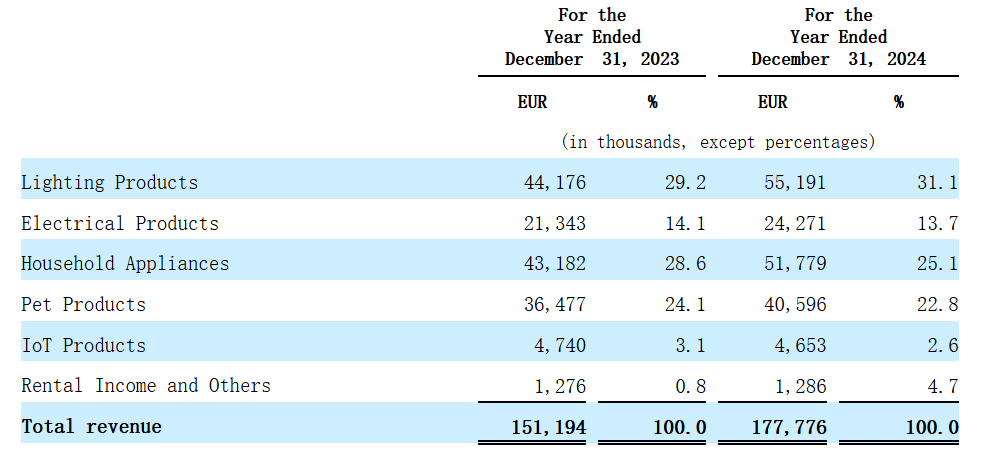This screenshot has width=999, height=455.
Task: Click the 21,343 Electrical Products value
Action: point(554,224)
